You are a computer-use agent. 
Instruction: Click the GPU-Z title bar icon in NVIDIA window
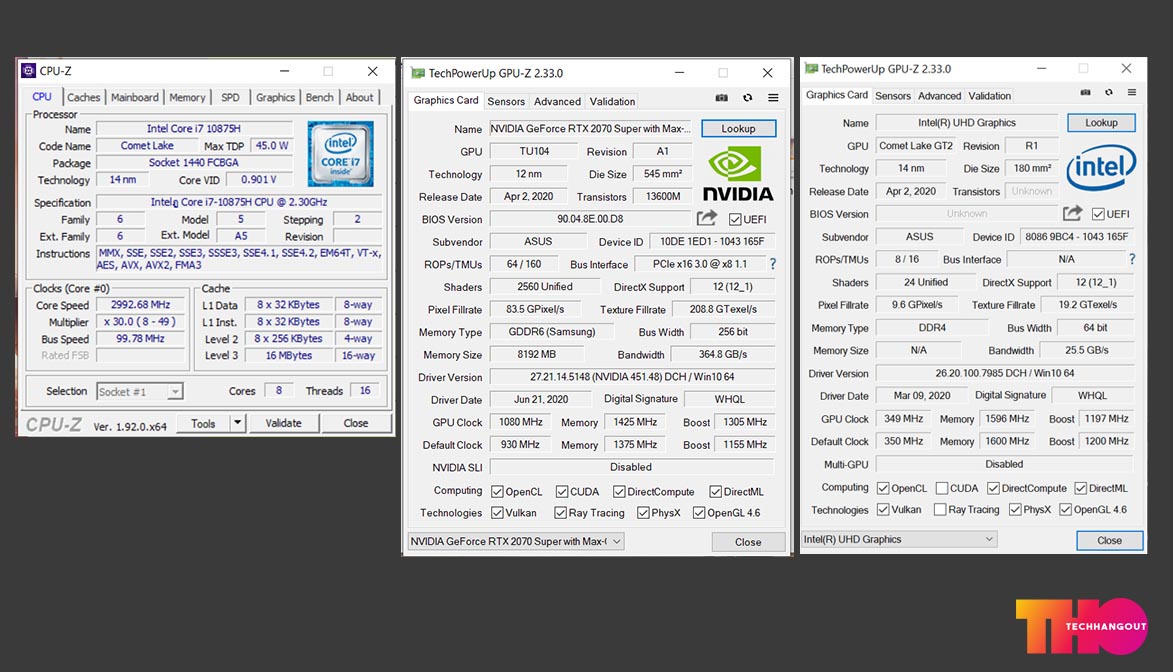[417, 73]
